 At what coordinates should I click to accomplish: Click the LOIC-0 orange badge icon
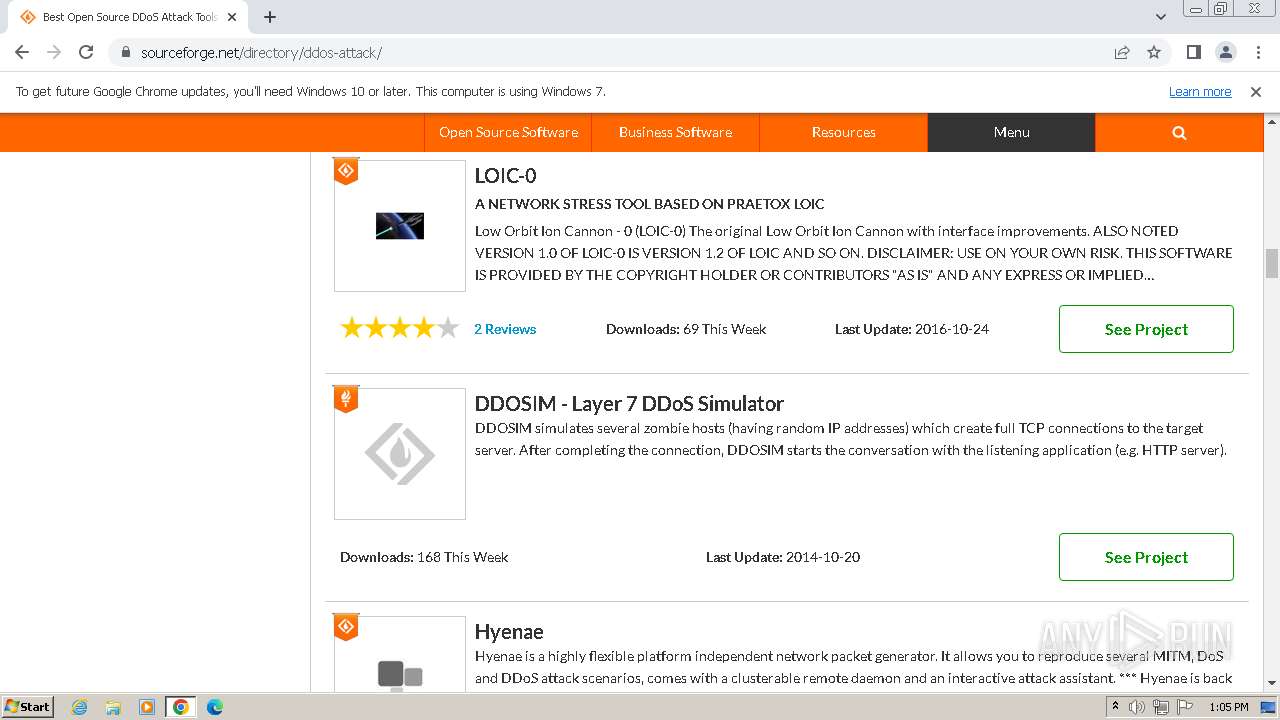(346, 172)
